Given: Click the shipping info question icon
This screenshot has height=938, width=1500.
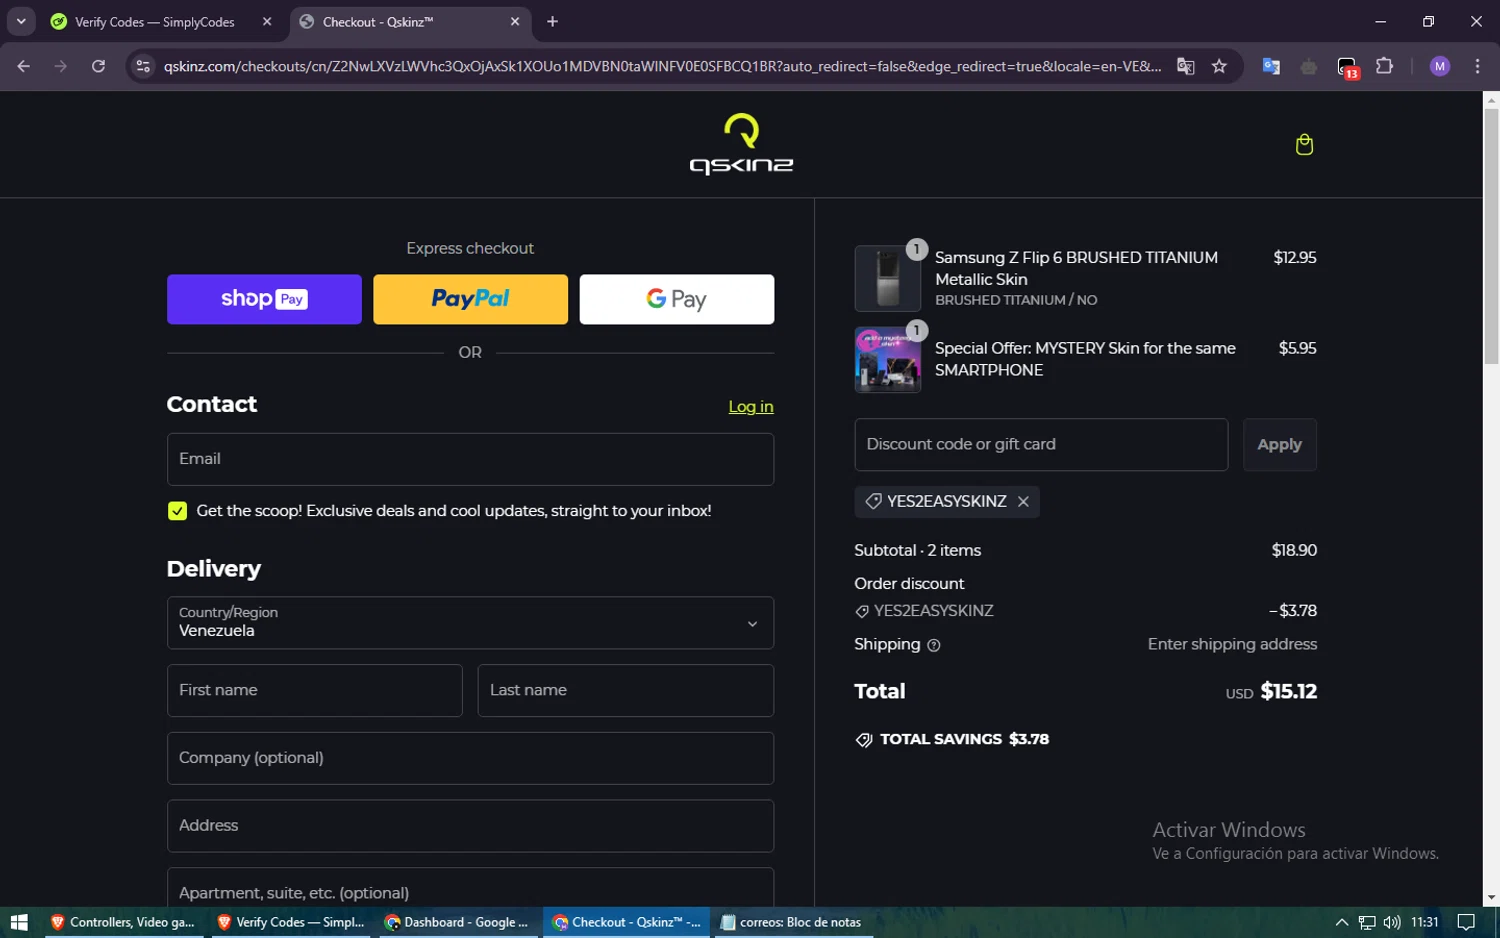Looking at the screenshot, I should click(x=934, y=646).
